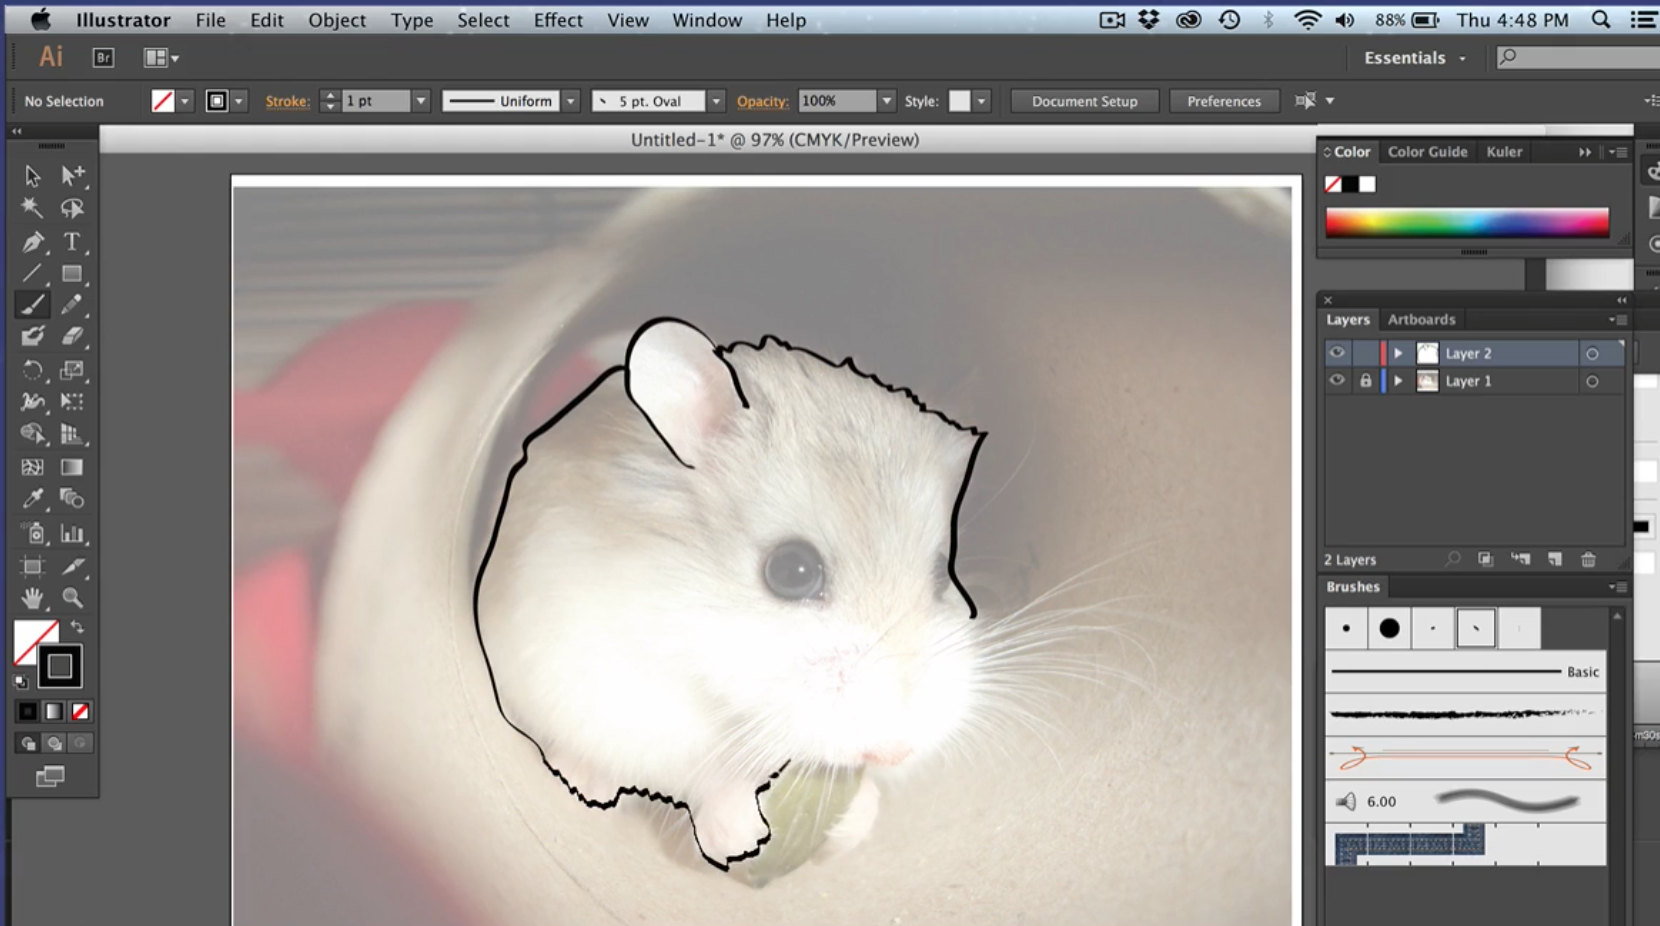The width and height of the screenshot is (1660, 926).
Task: Unlock Layer 1 with the lock icon
Action: (1365, 381)
